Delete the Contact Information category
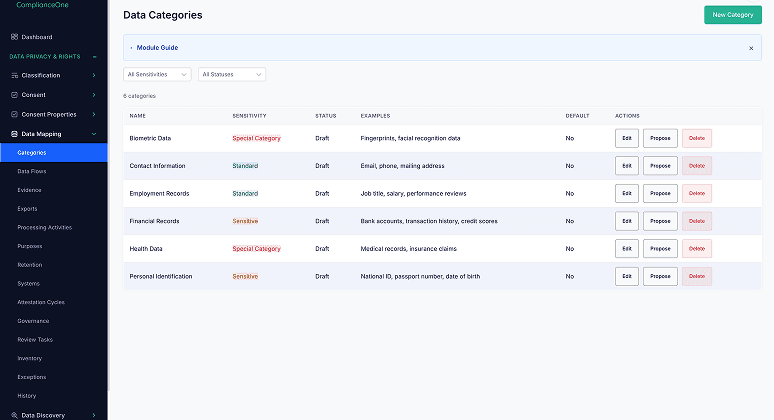Image resolution: width=774 pixels, height=420 pixels. coord(697,166)
